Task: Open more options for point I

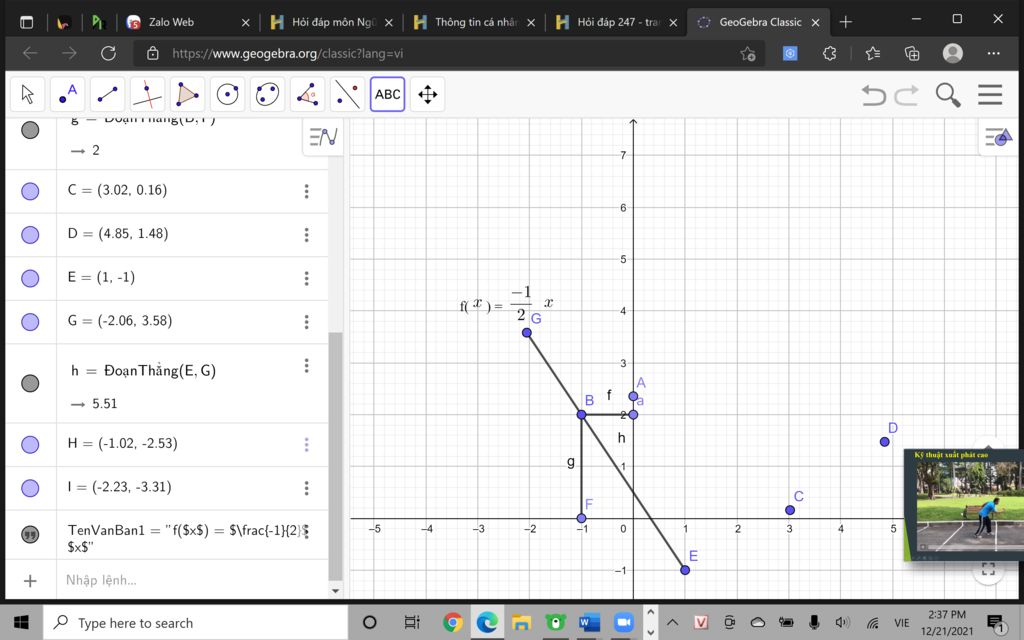Action: [x=306, y=488]
